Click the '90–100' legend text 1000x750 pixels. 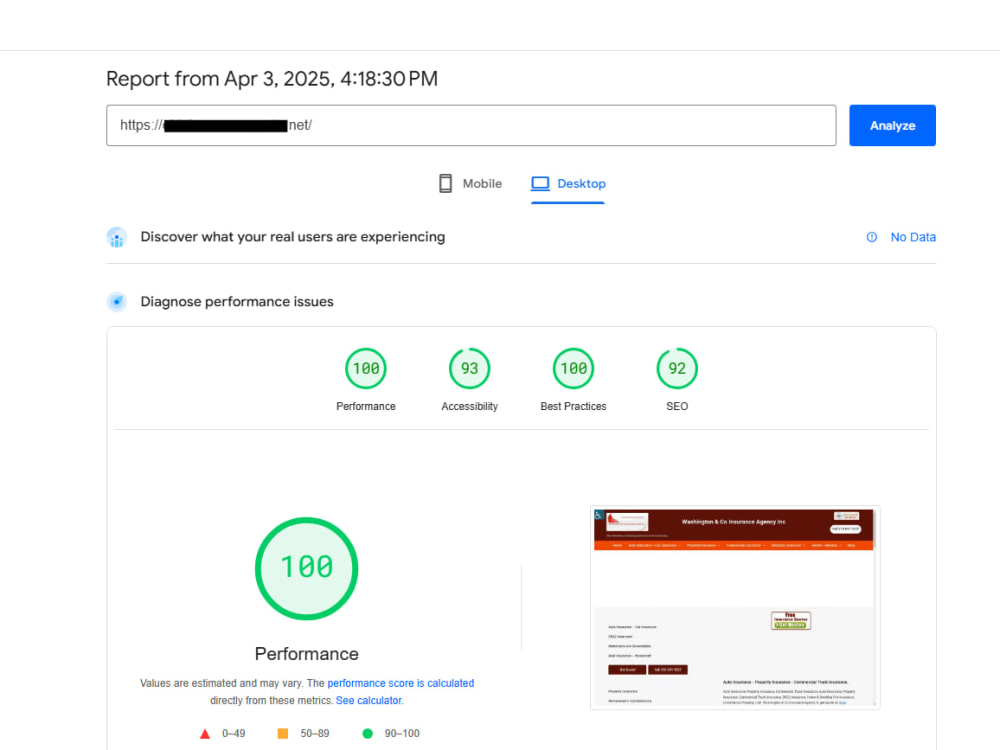coord(402,733)
